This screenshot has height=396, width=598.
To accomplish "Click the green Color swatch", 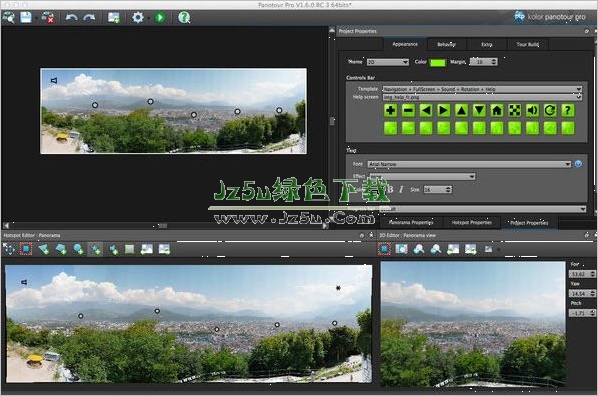I will coord(438,63).
